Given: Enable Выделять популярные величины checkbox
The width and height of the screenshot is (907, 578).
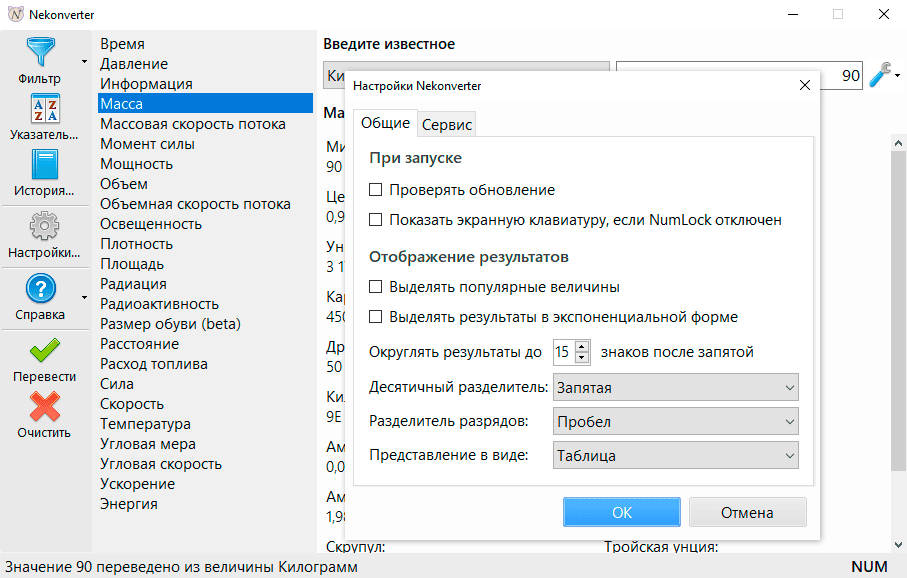Looking at the screenshot, I should pos(375,287).
